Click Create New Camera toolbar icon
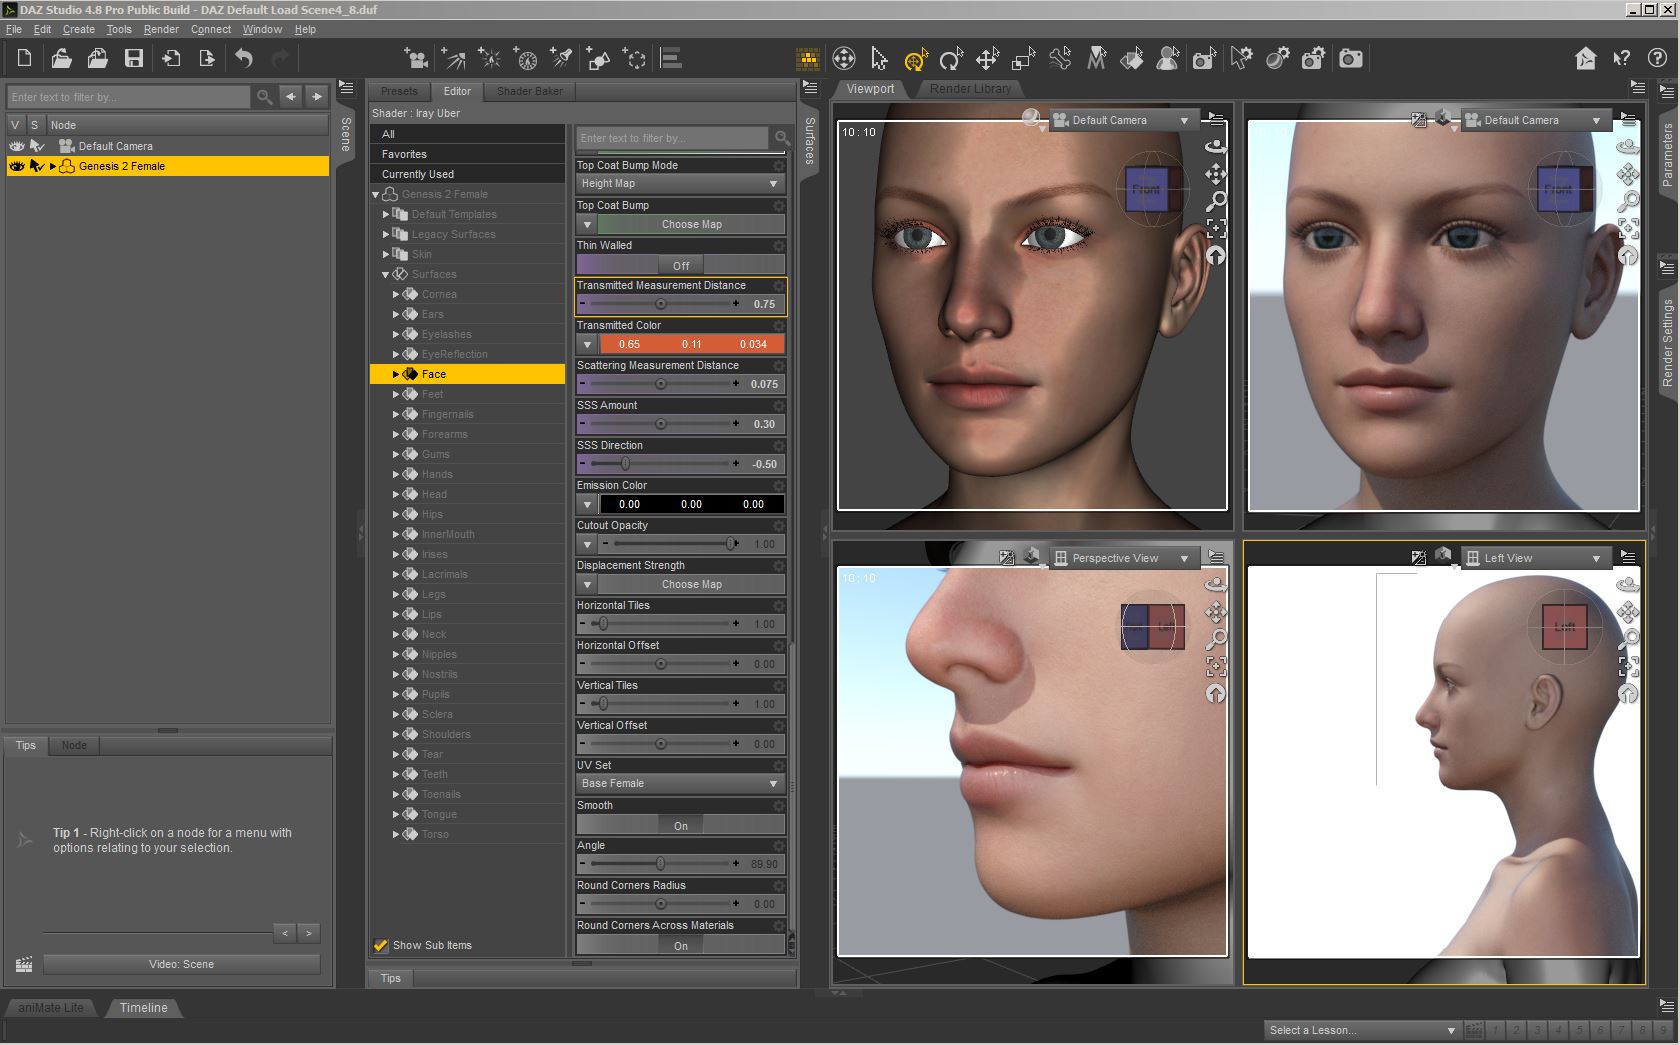 416,59
